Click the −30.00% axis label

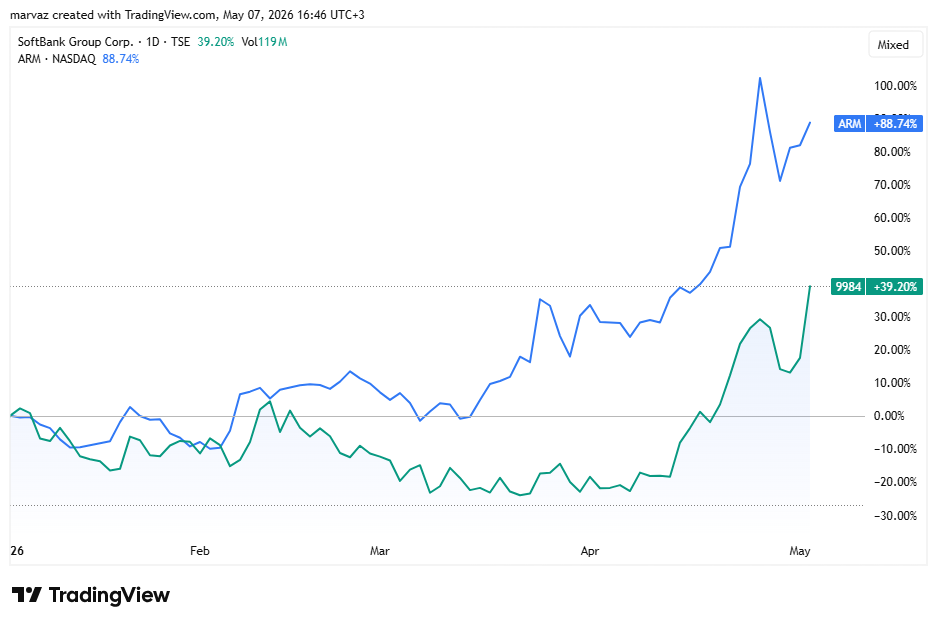coord(895,516)
